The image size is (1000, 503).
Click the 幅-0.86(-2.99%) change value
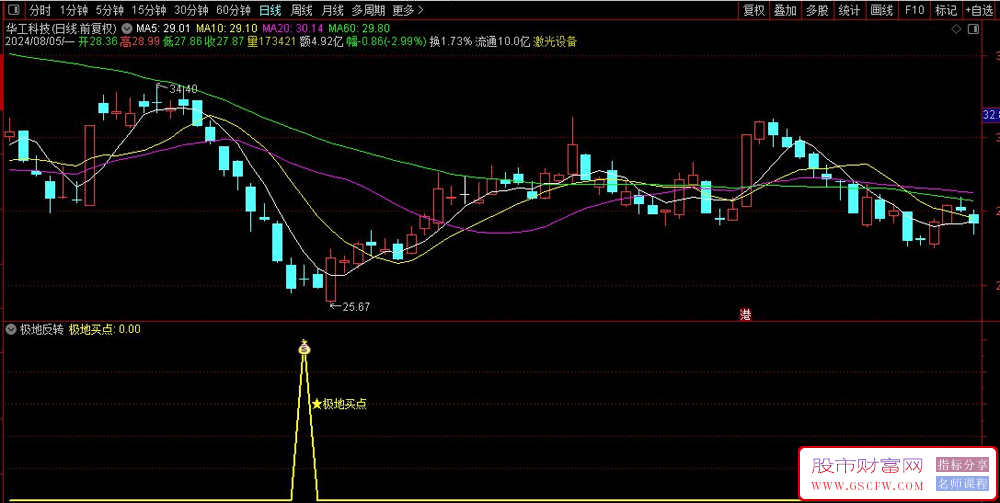(386, 42)
